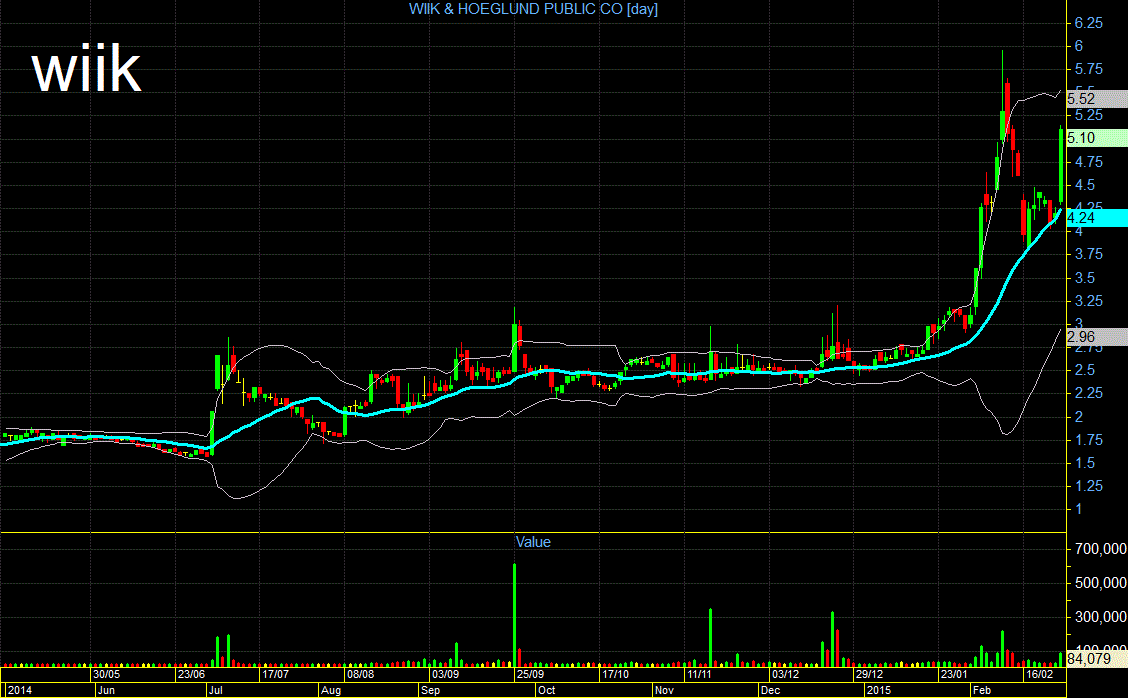The image size is (1128, 698).
Task: Click the 300,000 volume axis label
Action: [1101, 617]
